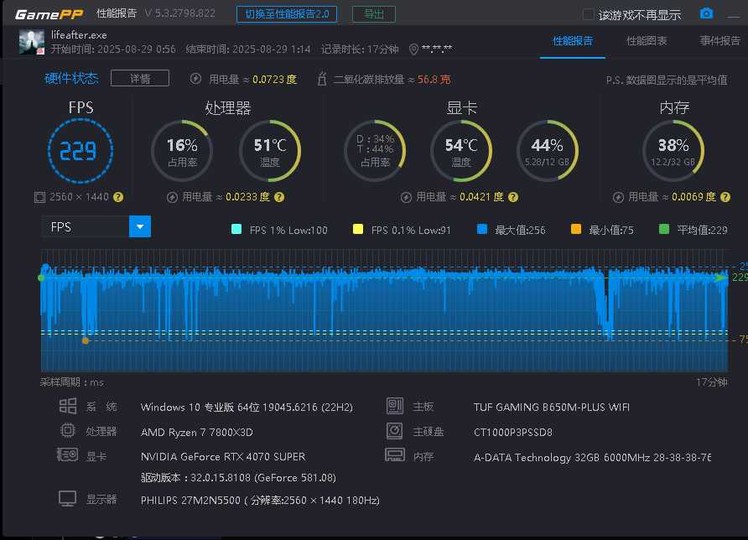Click the help icon next to 2560 × 1440

coord(118,198)
